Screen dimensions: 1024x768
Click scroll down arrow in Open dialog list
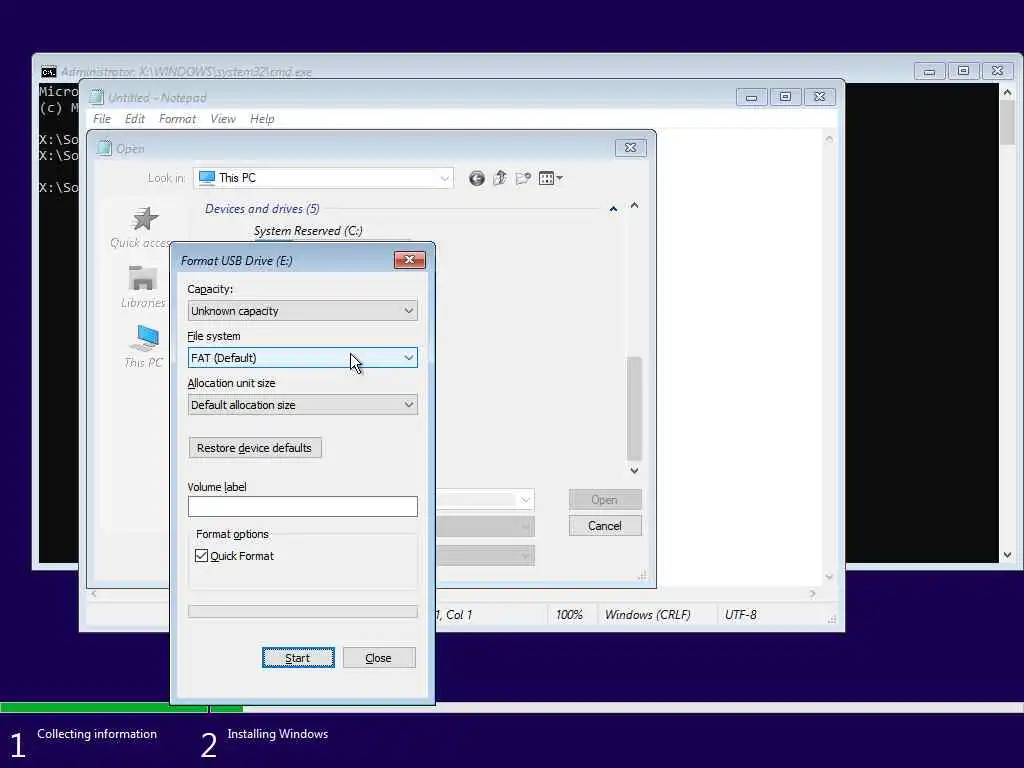[x=634, y=470]
